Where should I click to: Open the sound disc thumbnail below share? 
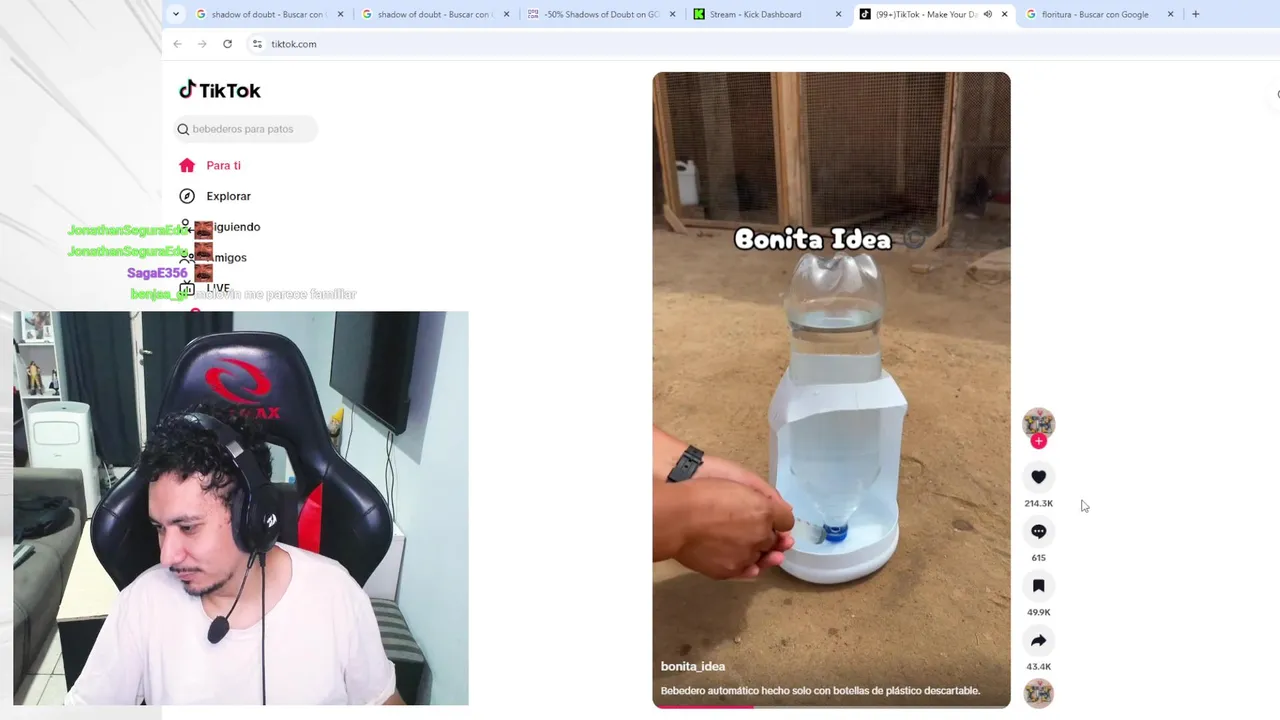click(1038, 693)
